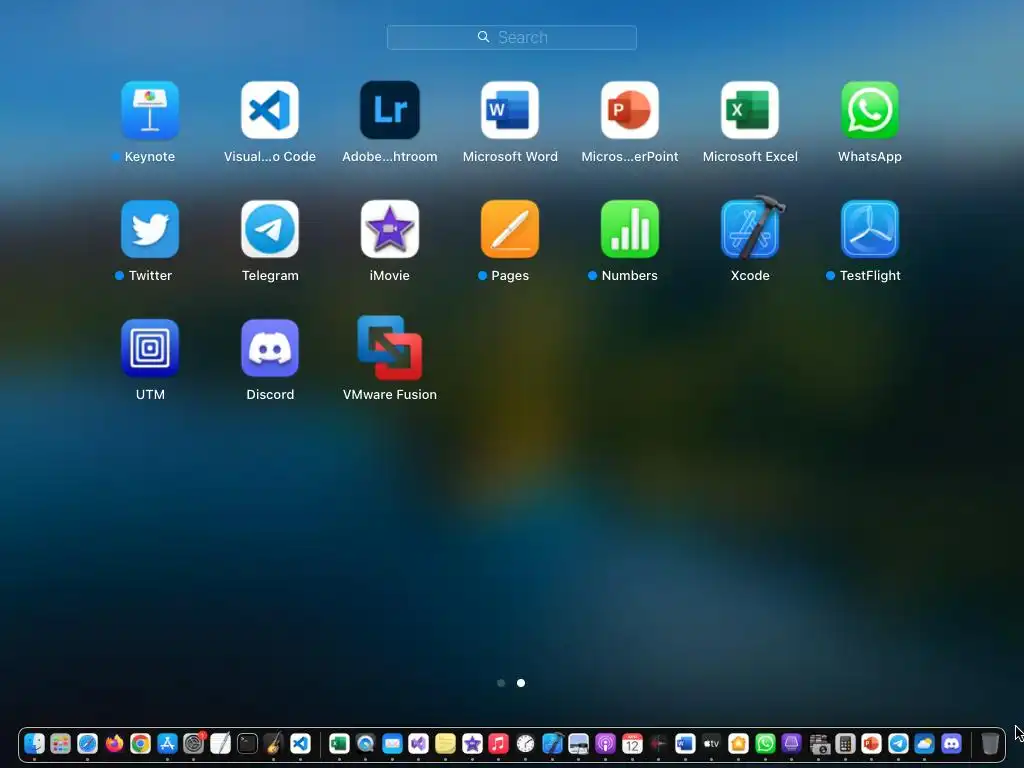Screen dimensions: 1024x768
Task: Click the Launchpad search field
Action: point(511,37)
